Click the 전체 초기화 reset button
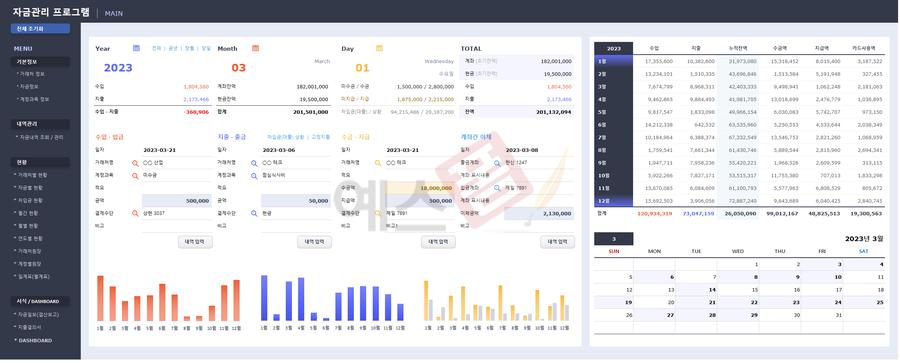Screen dimensions: 900x363 pyautogui.click(x=40, y=29)
